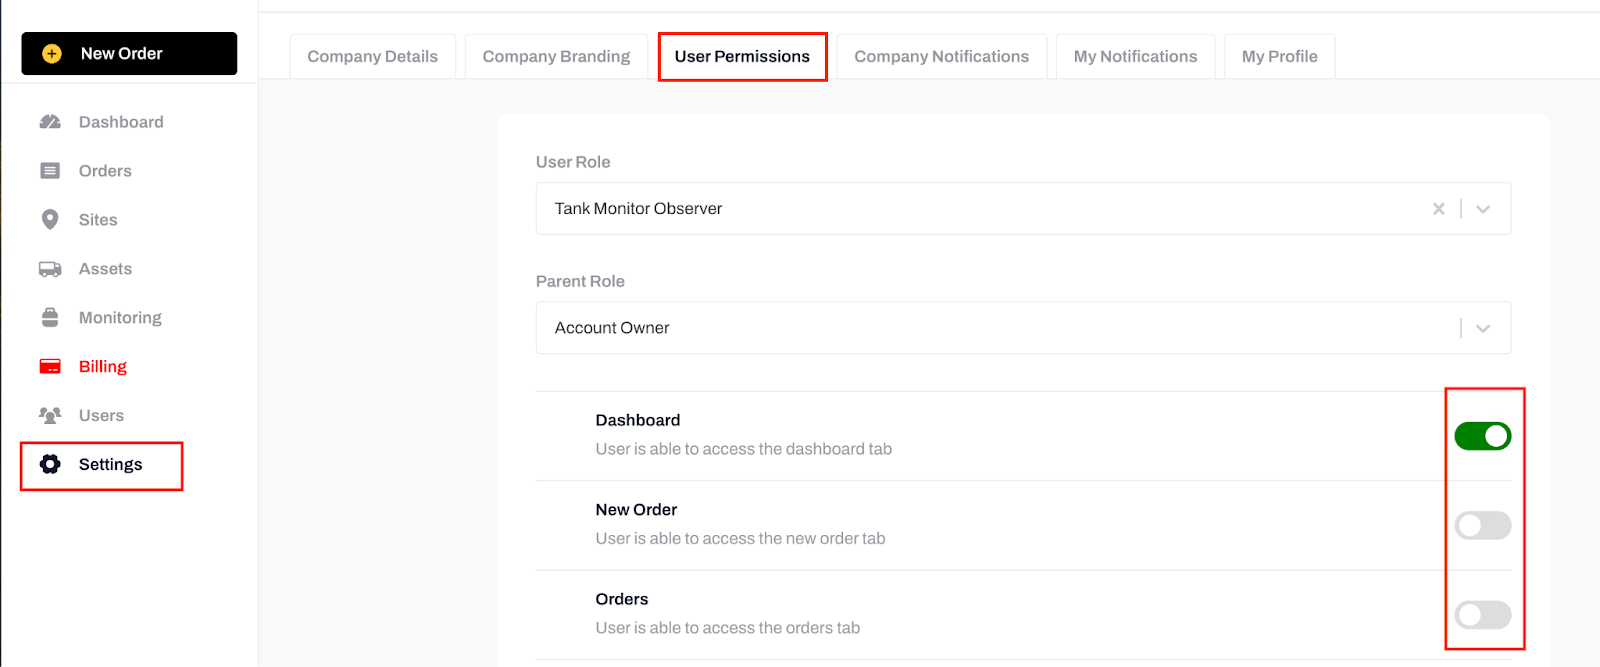
Task: Enable the New Order permission toggle
Action: [x=1483, y=525]
